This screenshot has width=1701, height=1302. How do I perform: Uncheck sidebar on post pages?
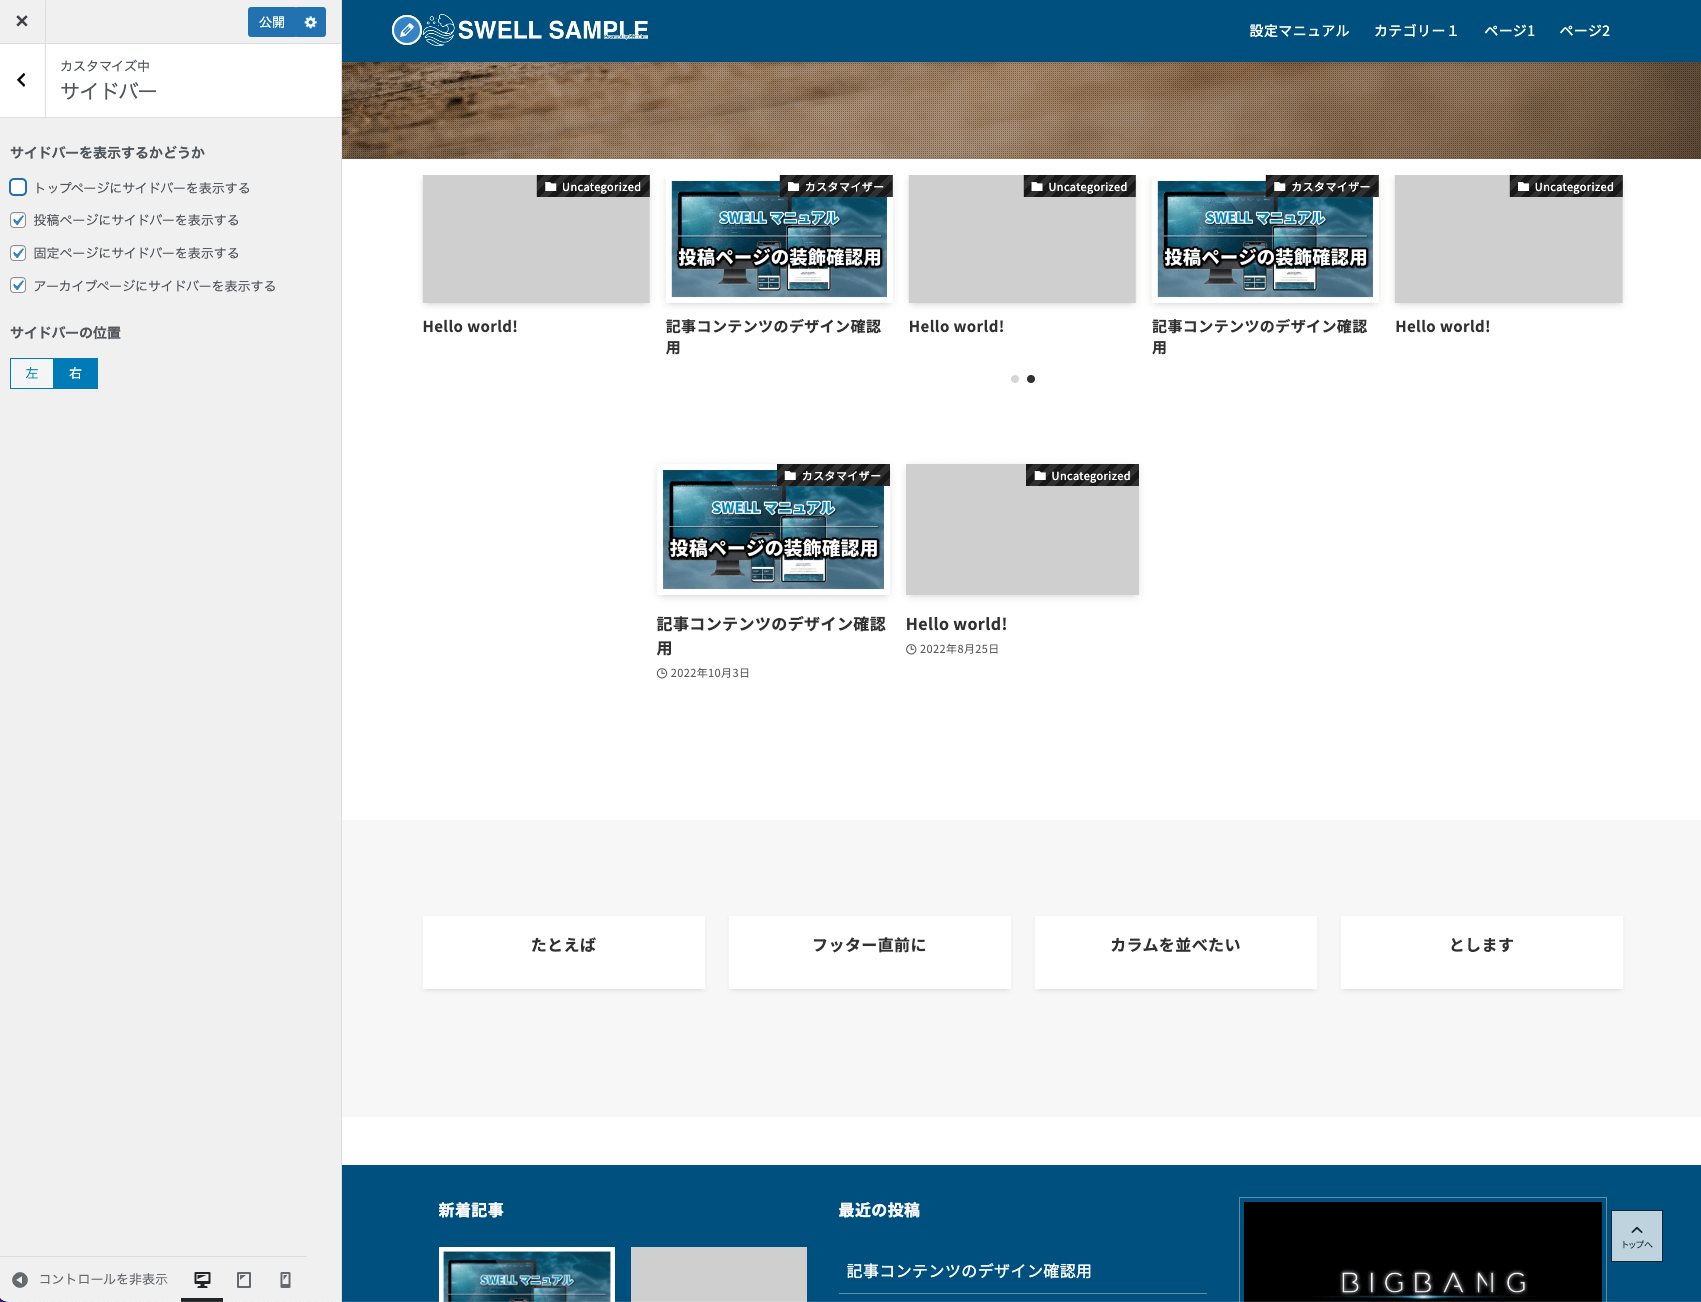18,220
